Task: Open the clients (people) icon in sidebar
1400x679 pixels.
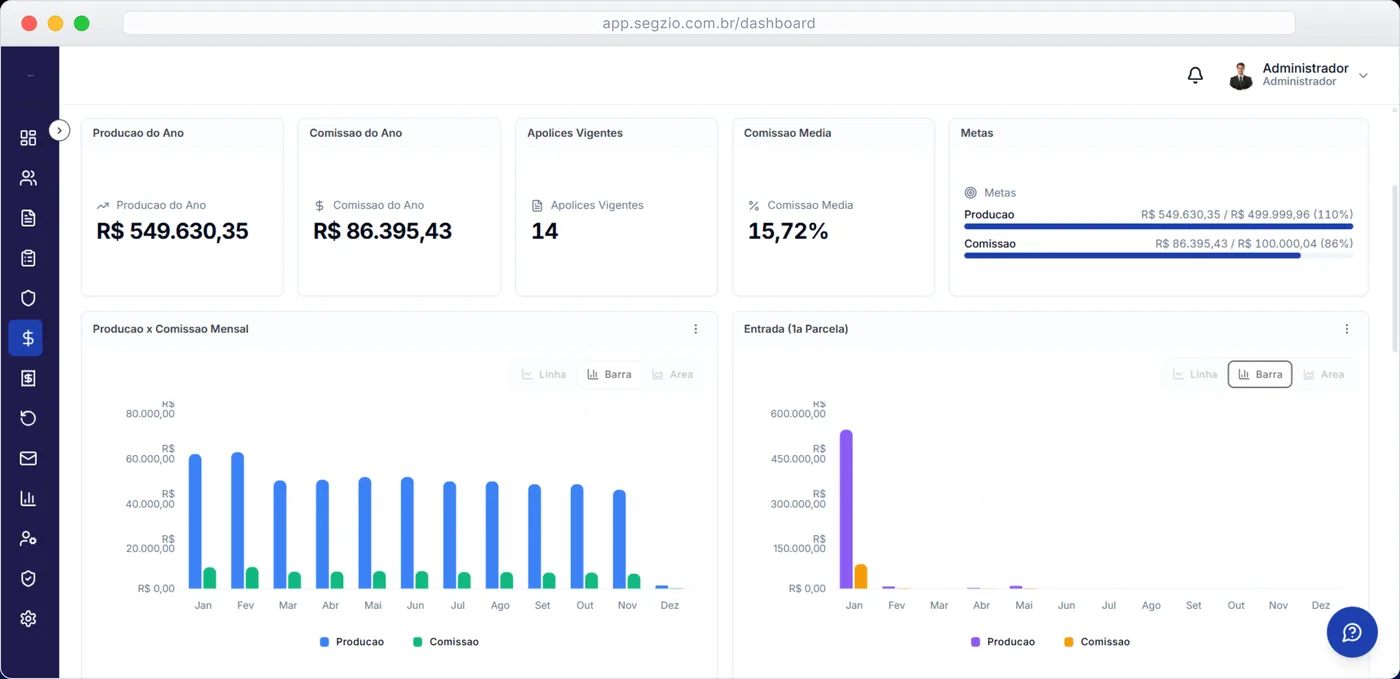Action: (x=28, y=178)
